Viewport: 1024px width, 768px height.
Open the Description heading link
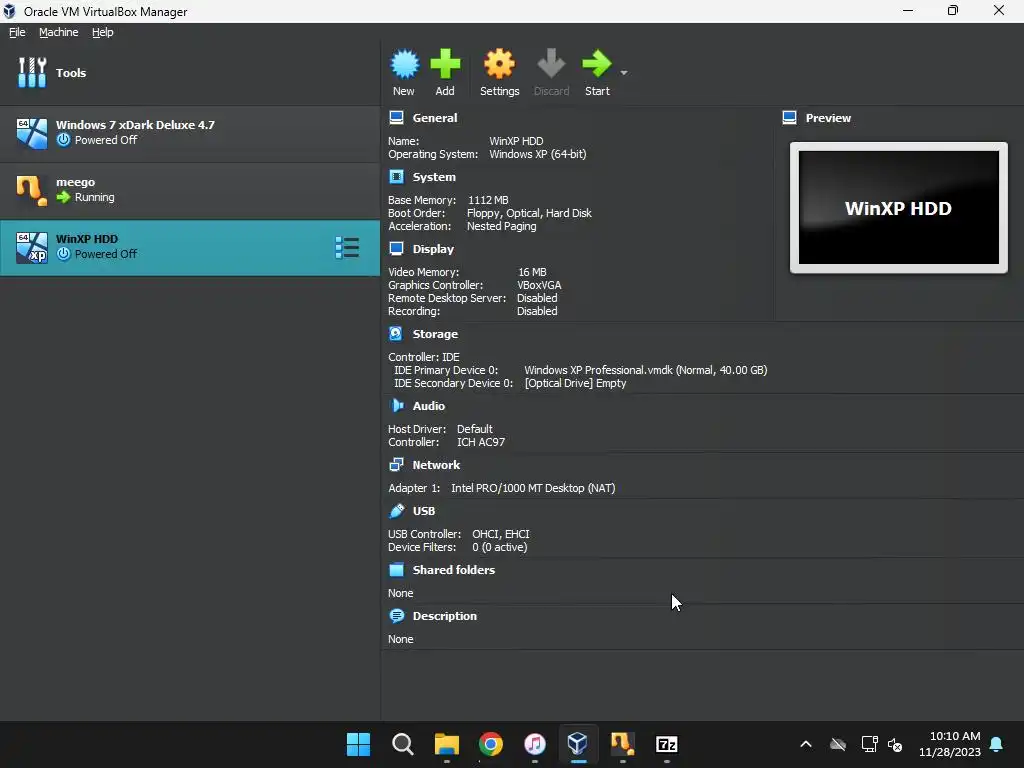[x=445, y=616]
